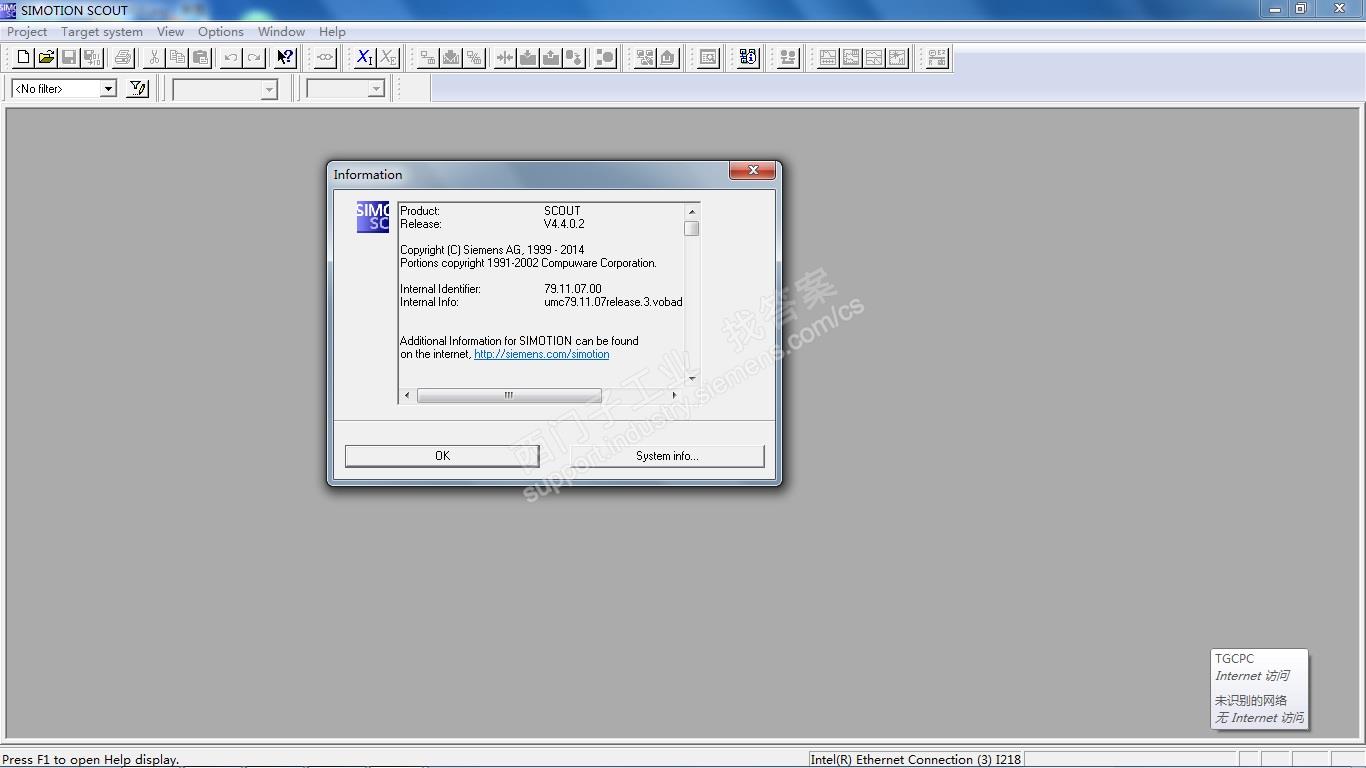
Task: Click the info box scroll left arrow
Action: click(x=407, y=395)
